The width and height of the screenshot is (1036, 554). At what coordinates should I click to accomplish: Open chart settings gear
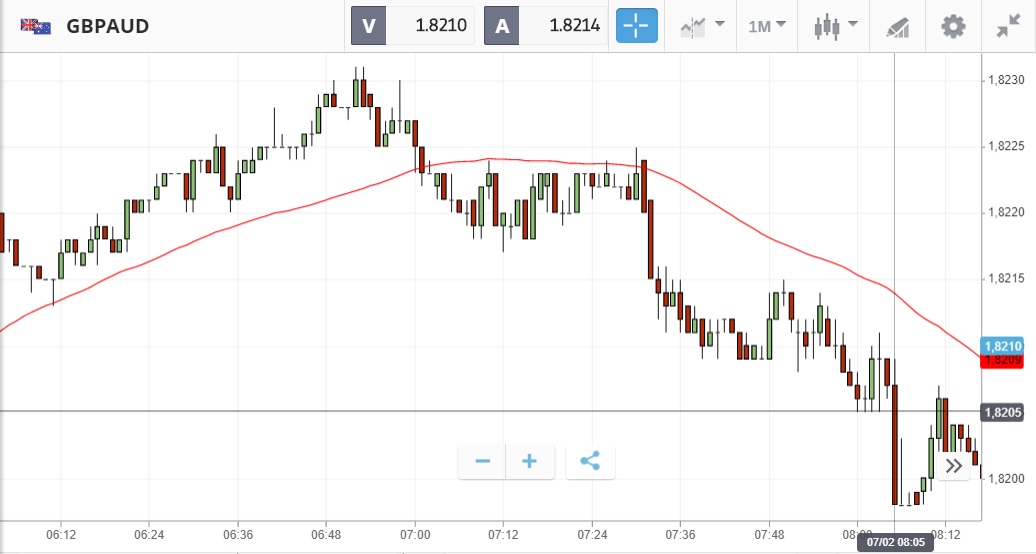(953, 26)
